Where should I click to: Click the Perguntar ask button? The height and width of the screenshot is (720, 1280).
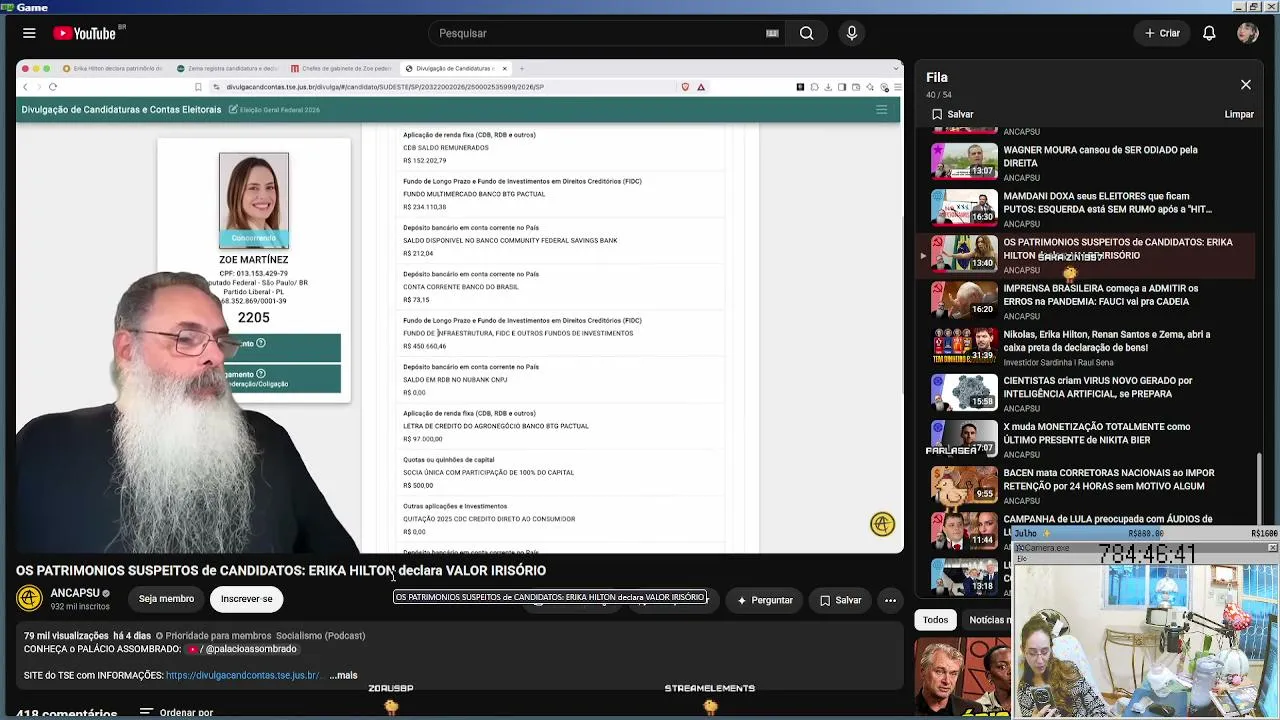pyautogui.click(x=765, y=600)
